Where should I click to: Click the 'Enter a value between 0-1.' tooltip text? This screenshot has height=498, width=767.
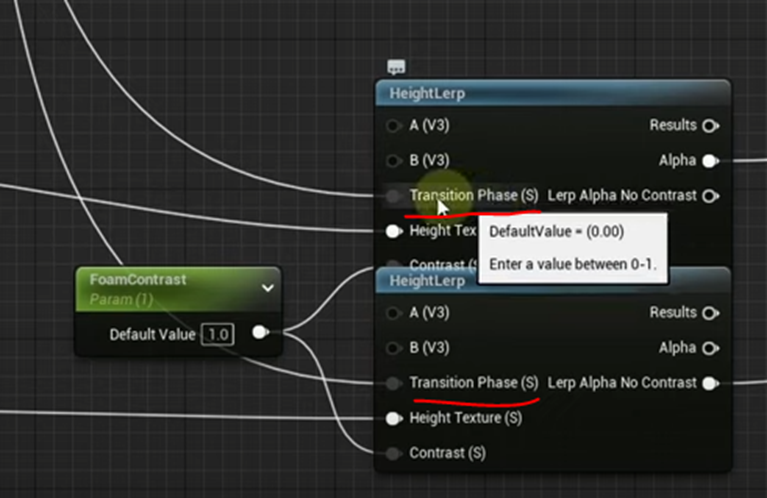pos(572,264)
